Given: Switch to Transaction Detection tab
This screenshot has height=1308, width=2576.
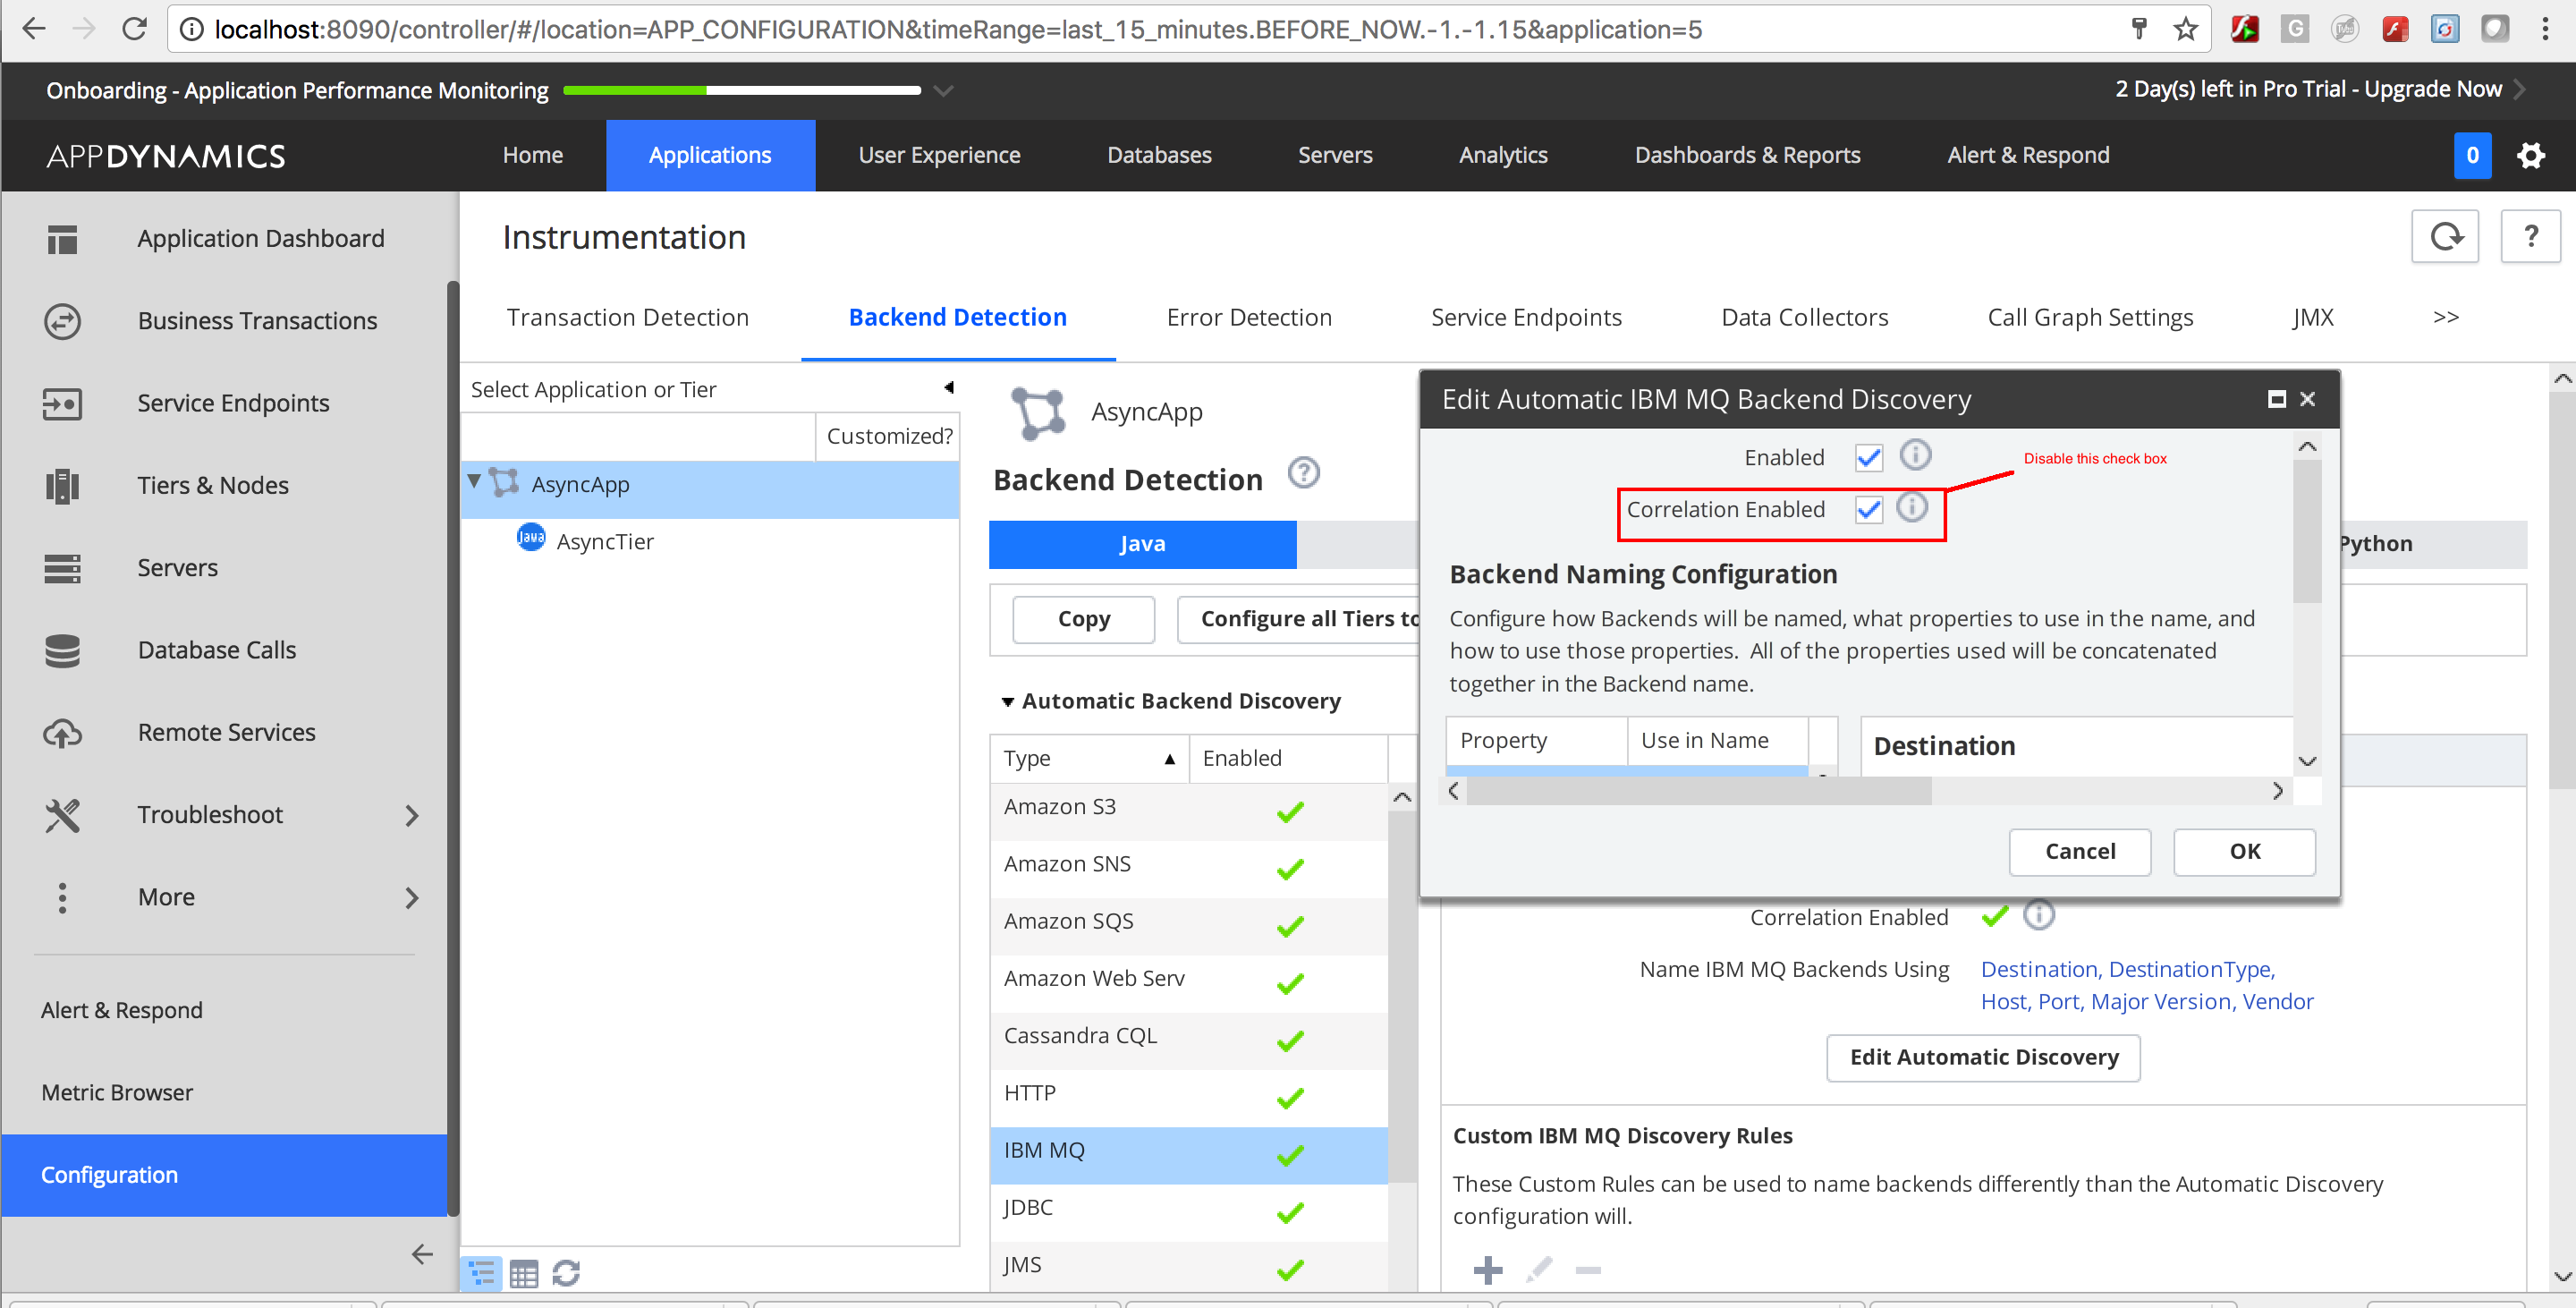Looking at the screenshot, I should 627,317.
